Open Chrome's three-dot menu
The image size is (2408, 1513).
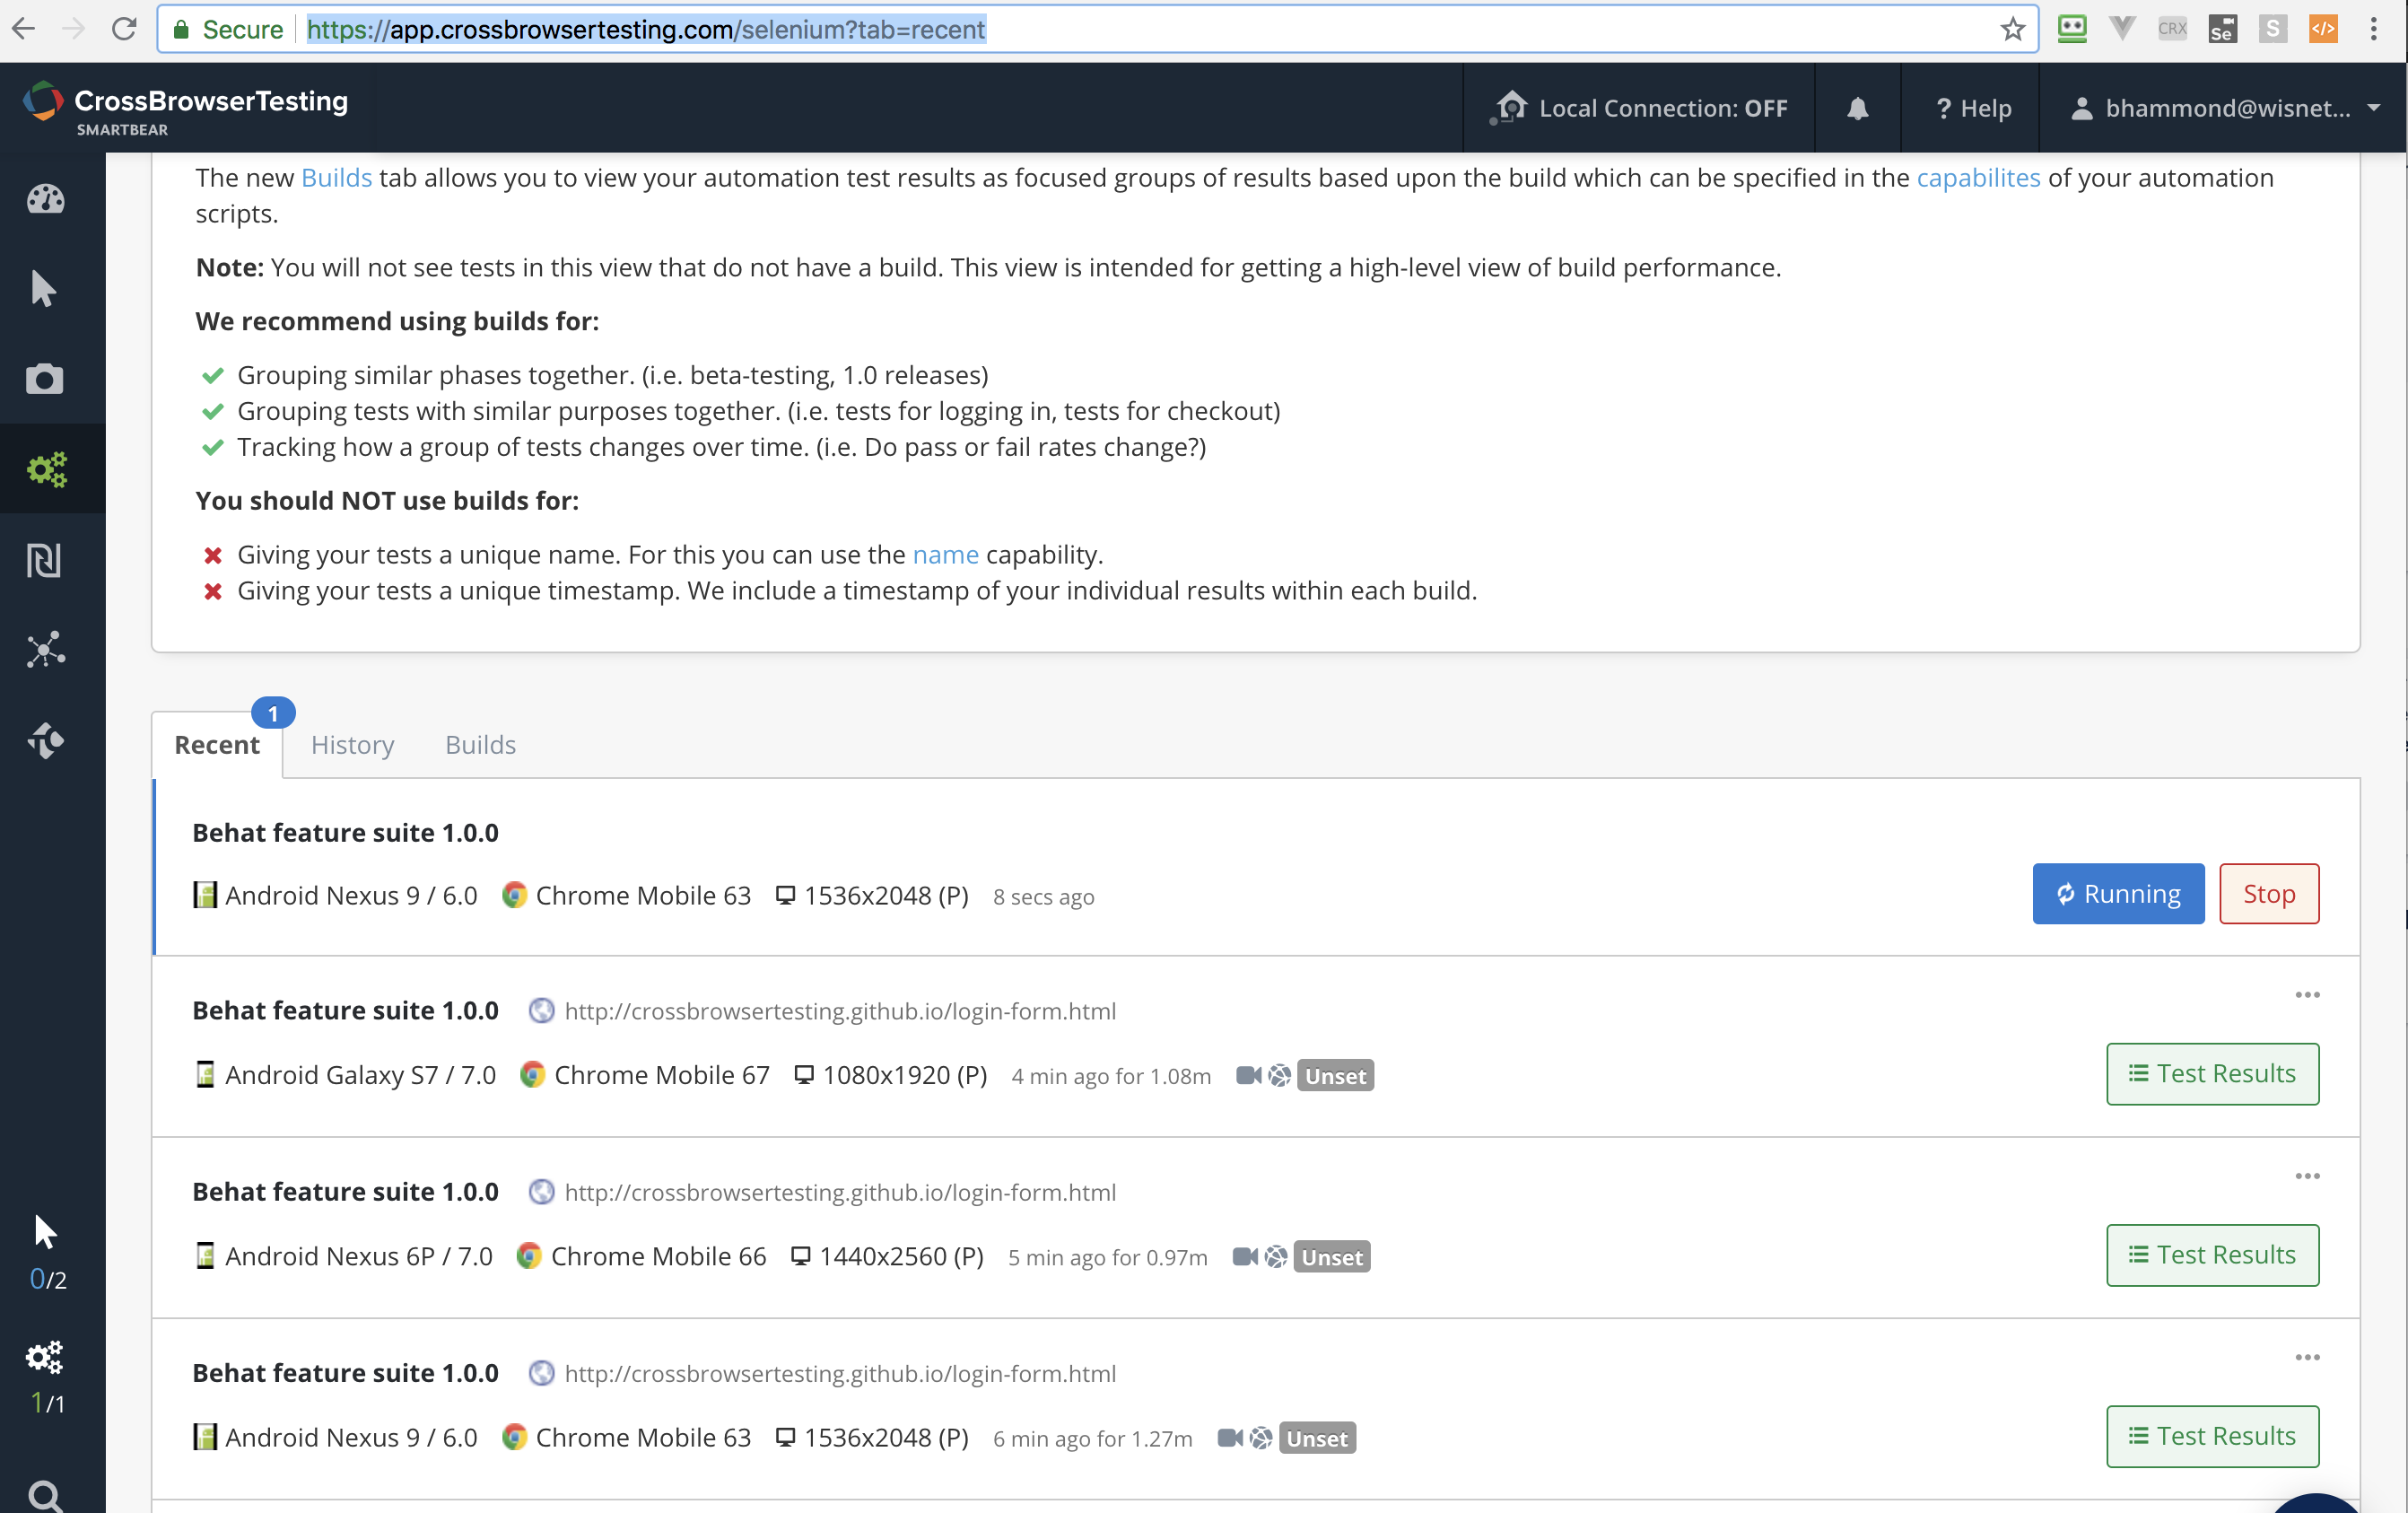pyautogui.click(x=2373, y=29)
